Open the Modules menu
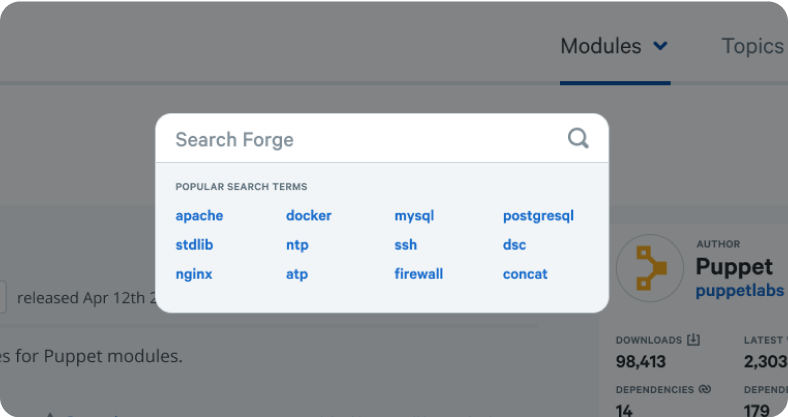 [x=601, y=46]
